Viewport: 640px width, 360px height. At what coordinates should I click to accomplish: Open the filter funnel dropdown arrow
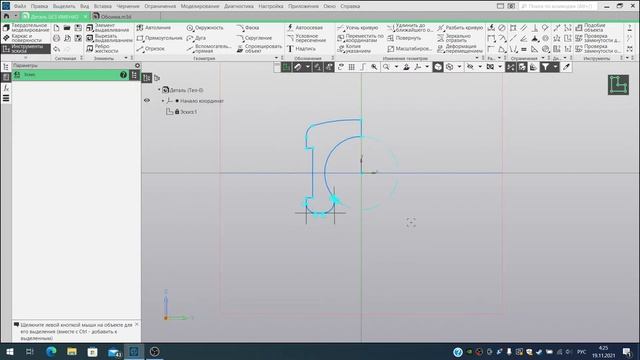point(555,67)
